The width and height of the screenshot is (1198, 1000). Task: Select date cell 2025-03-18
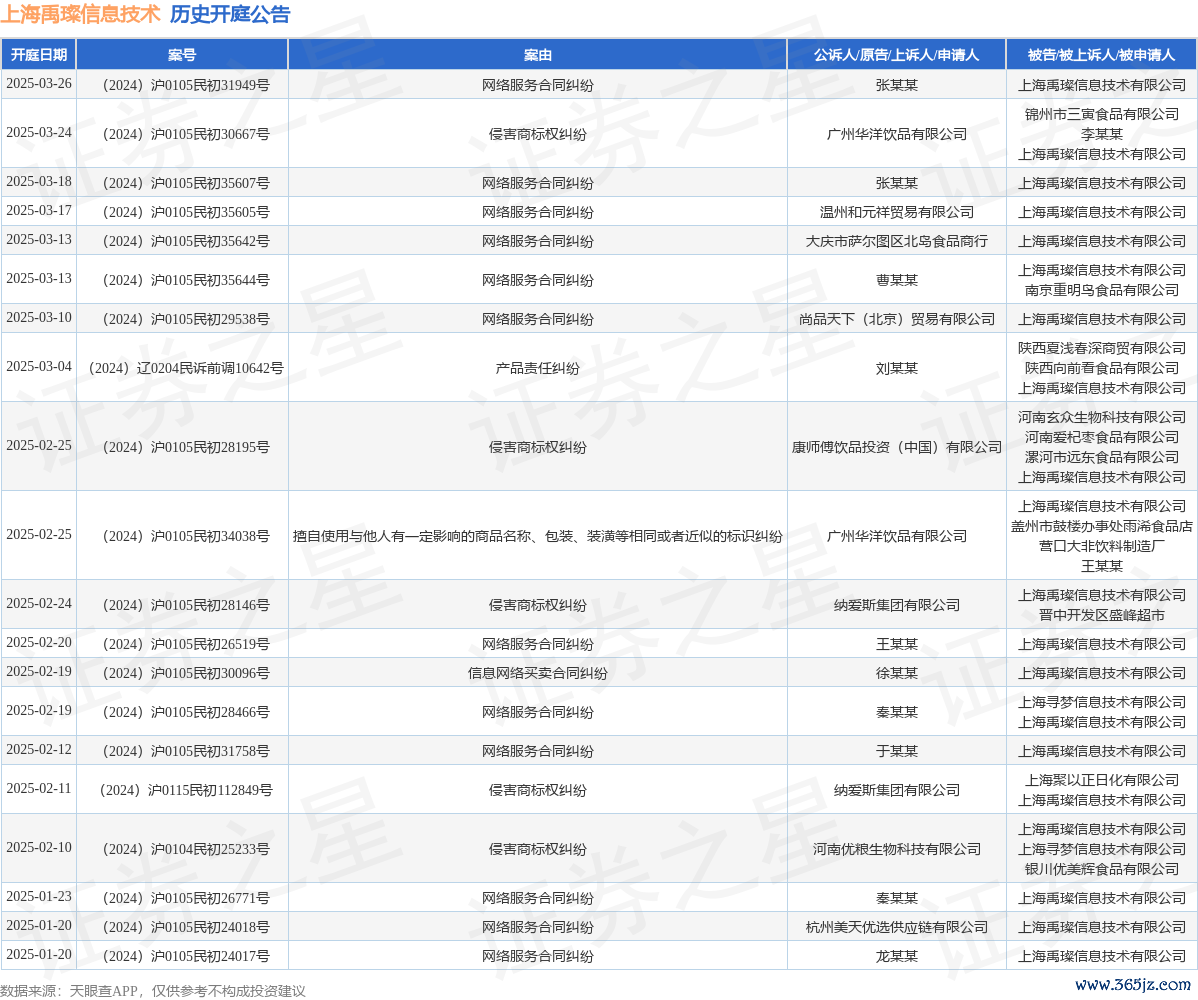click(39, 182)
